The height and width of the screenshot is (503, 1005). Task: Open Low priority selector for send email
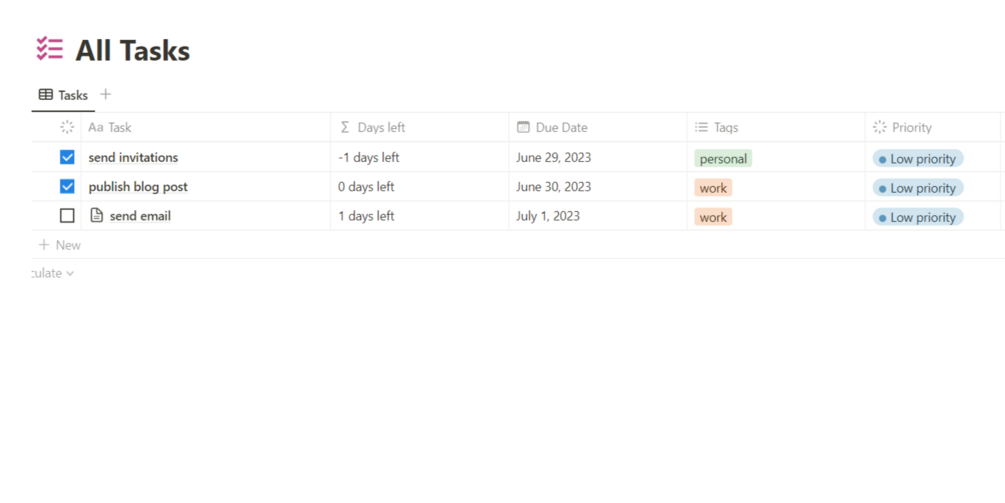(x=917, y=217)
